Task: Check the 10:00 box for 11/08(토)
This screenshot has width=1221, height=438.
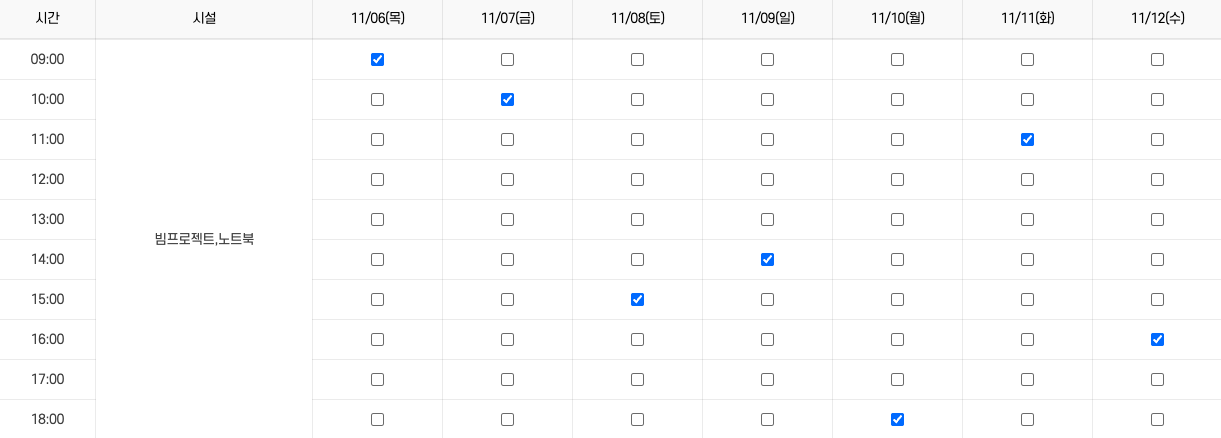Action: [x=637, y=100]
